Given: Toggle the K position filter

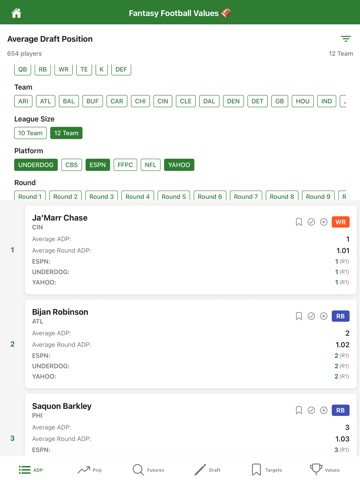Looking at the screenshot, I should click(x=101, y=69).
